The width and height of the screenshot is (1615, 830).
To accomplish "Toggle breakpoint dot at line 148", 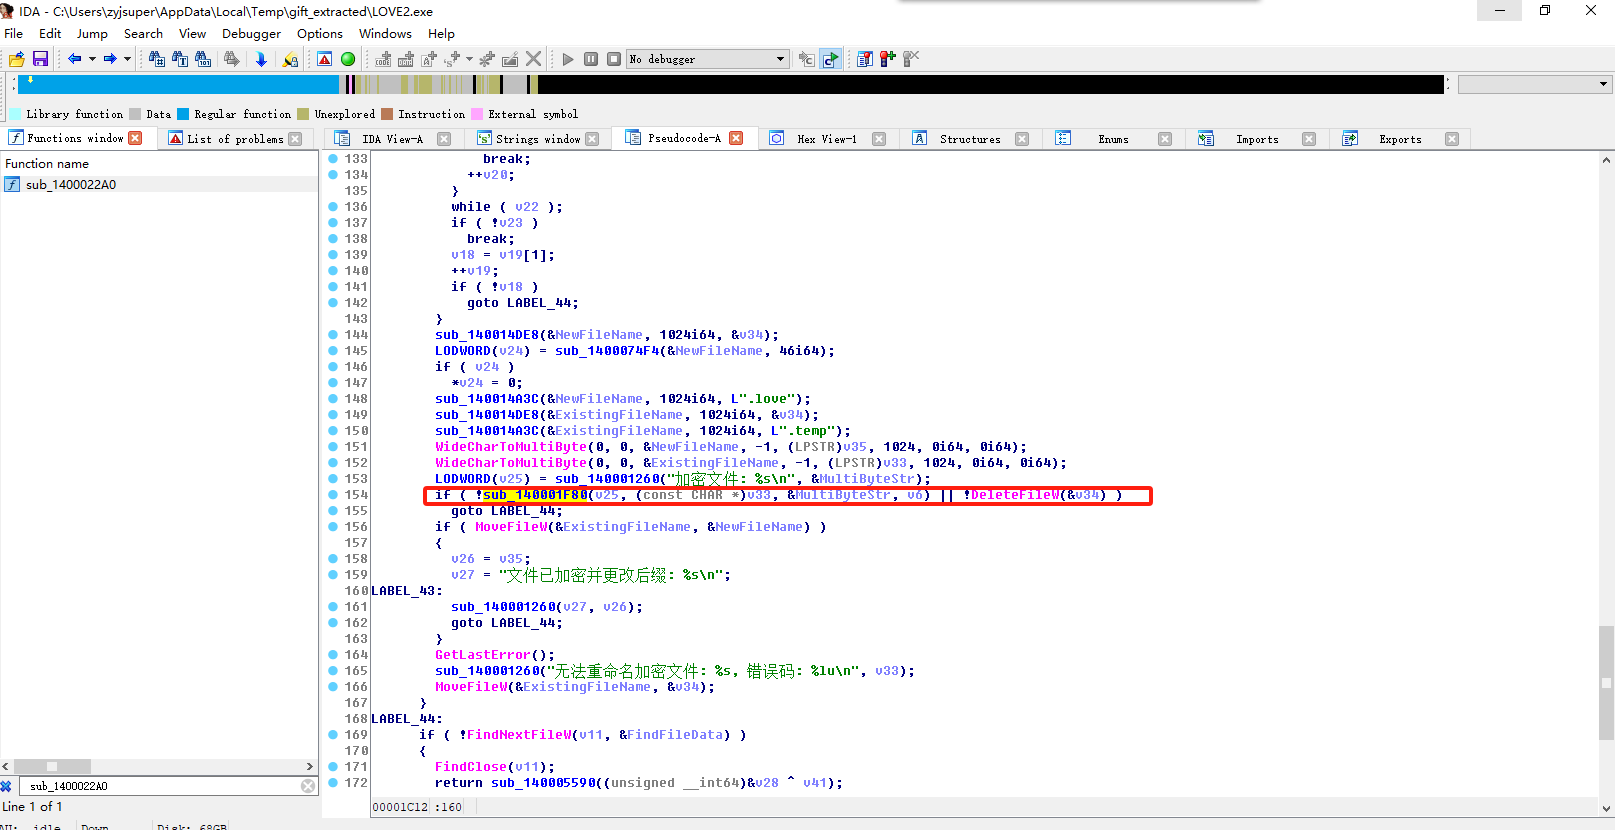I will [333, 399].
